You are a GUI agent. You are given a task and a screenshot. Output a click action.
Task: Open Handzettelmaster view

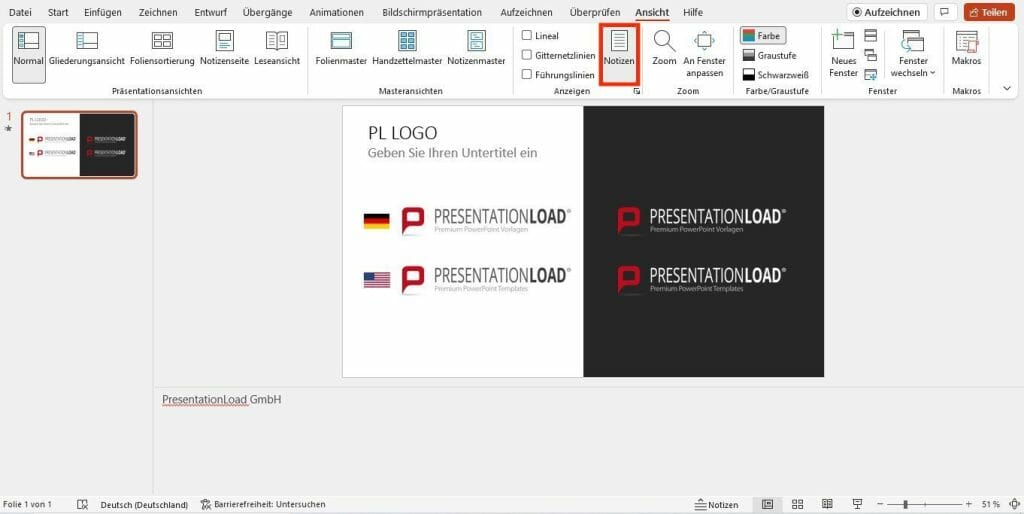tap(408, 49)
